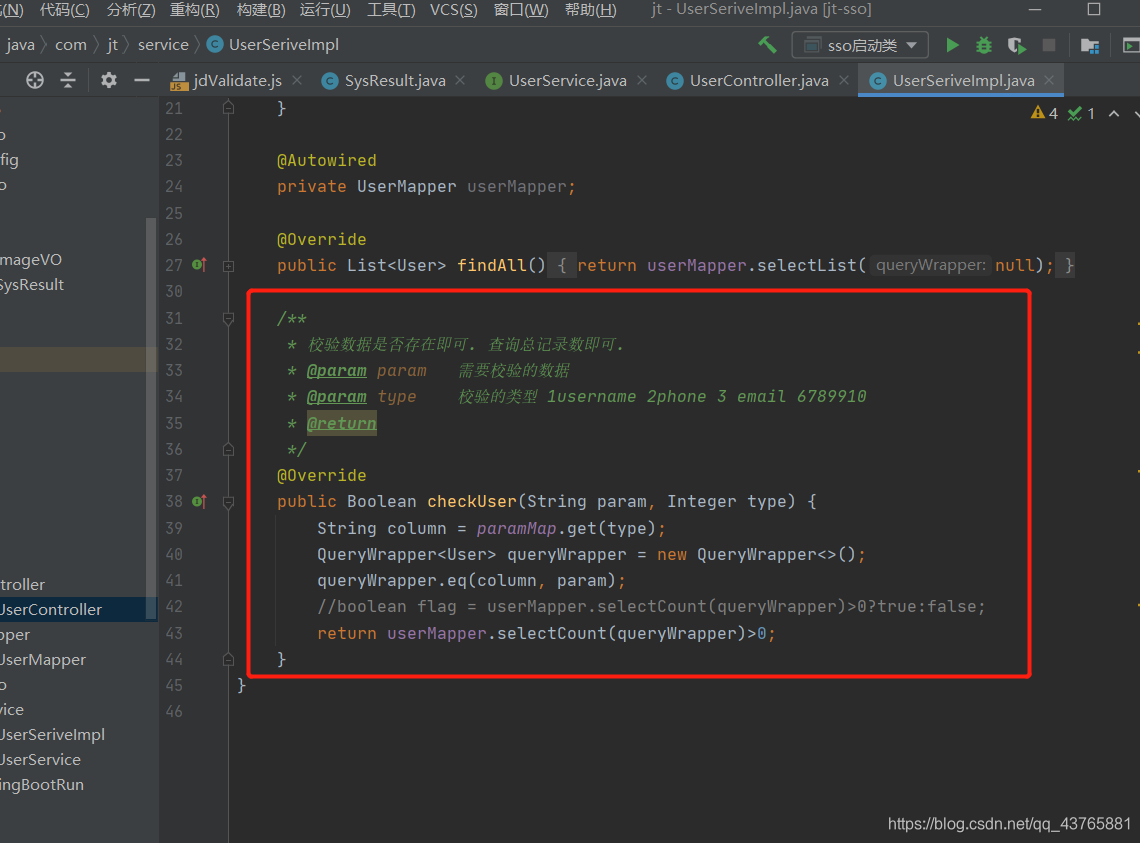Click the typo check count icon
The height and width of the screenshot is (843, 1140).
[x=1081, y=113]
